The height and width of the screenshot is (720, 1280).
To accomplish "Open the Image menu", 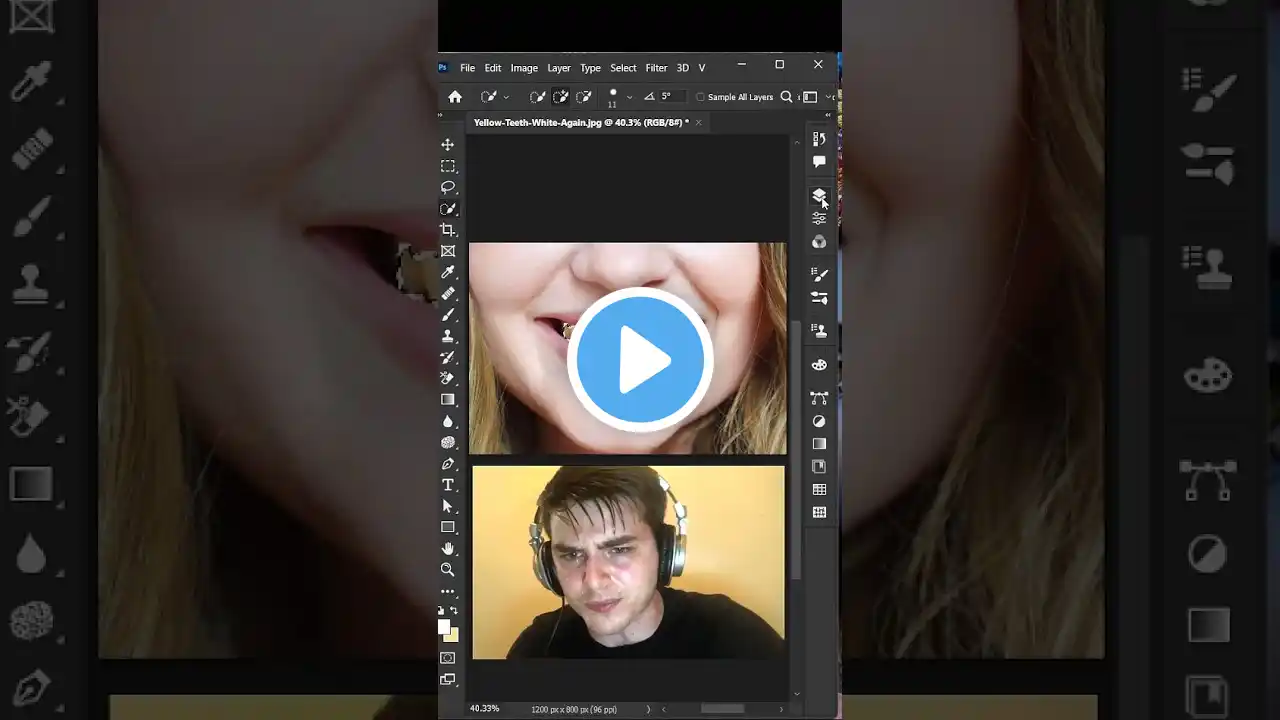I will click(524, 68).
